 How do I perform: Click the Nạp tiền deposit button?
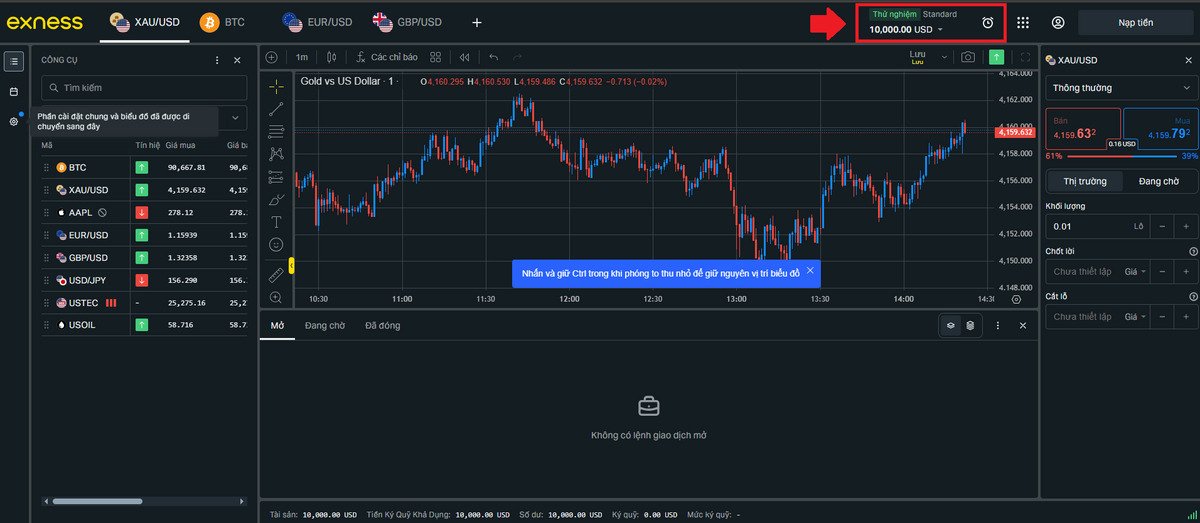pos(1135,23)
